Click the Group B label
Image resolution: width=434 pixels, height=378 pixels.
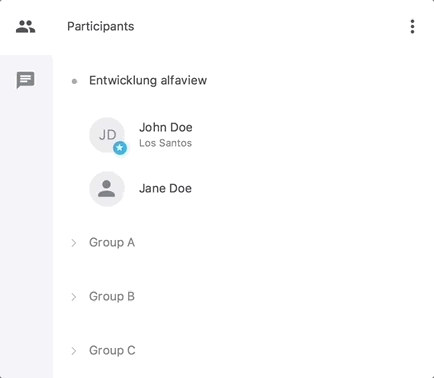click(x=112, y=296)
